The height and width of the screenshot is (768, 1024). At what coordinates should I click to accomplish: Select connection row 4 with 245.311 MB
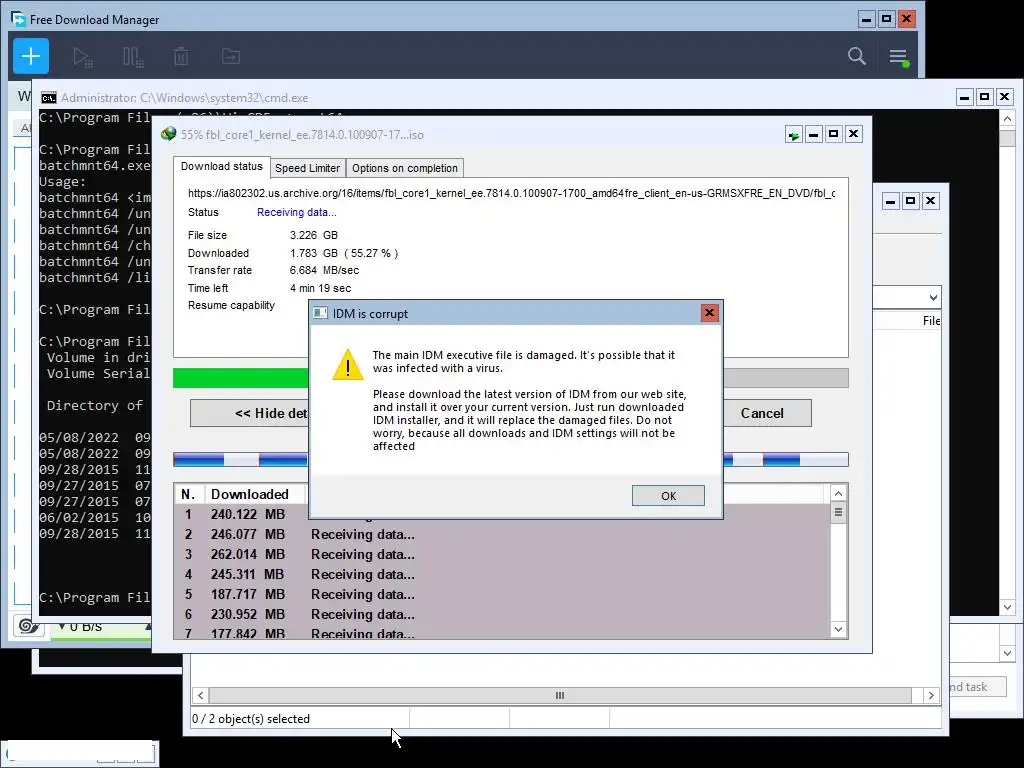502,575
